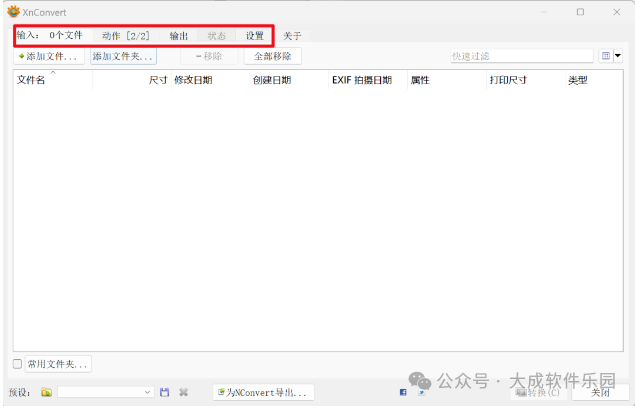Select the 关于 tab
Viewport: 635px width, 408px height.
[x=292, y=36]
